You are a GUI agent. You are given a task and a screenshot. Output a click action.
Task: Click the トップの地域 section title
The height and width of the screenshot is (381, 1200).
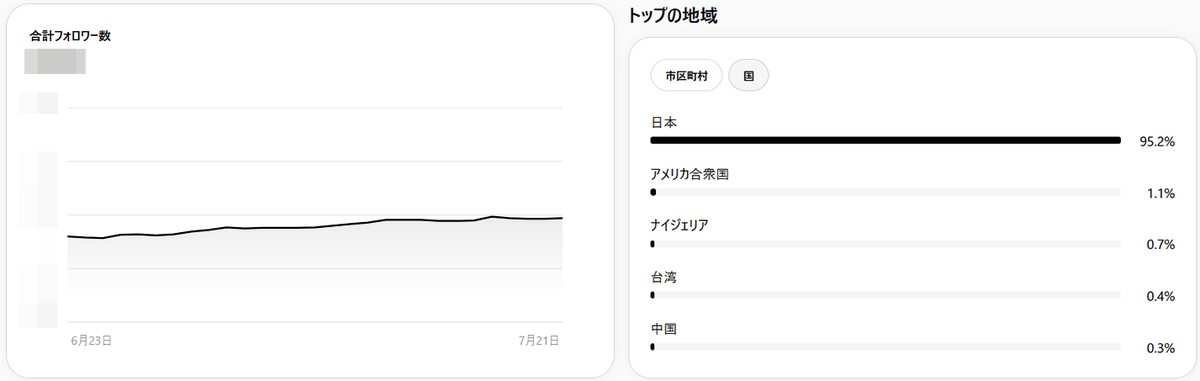[673, 15]
